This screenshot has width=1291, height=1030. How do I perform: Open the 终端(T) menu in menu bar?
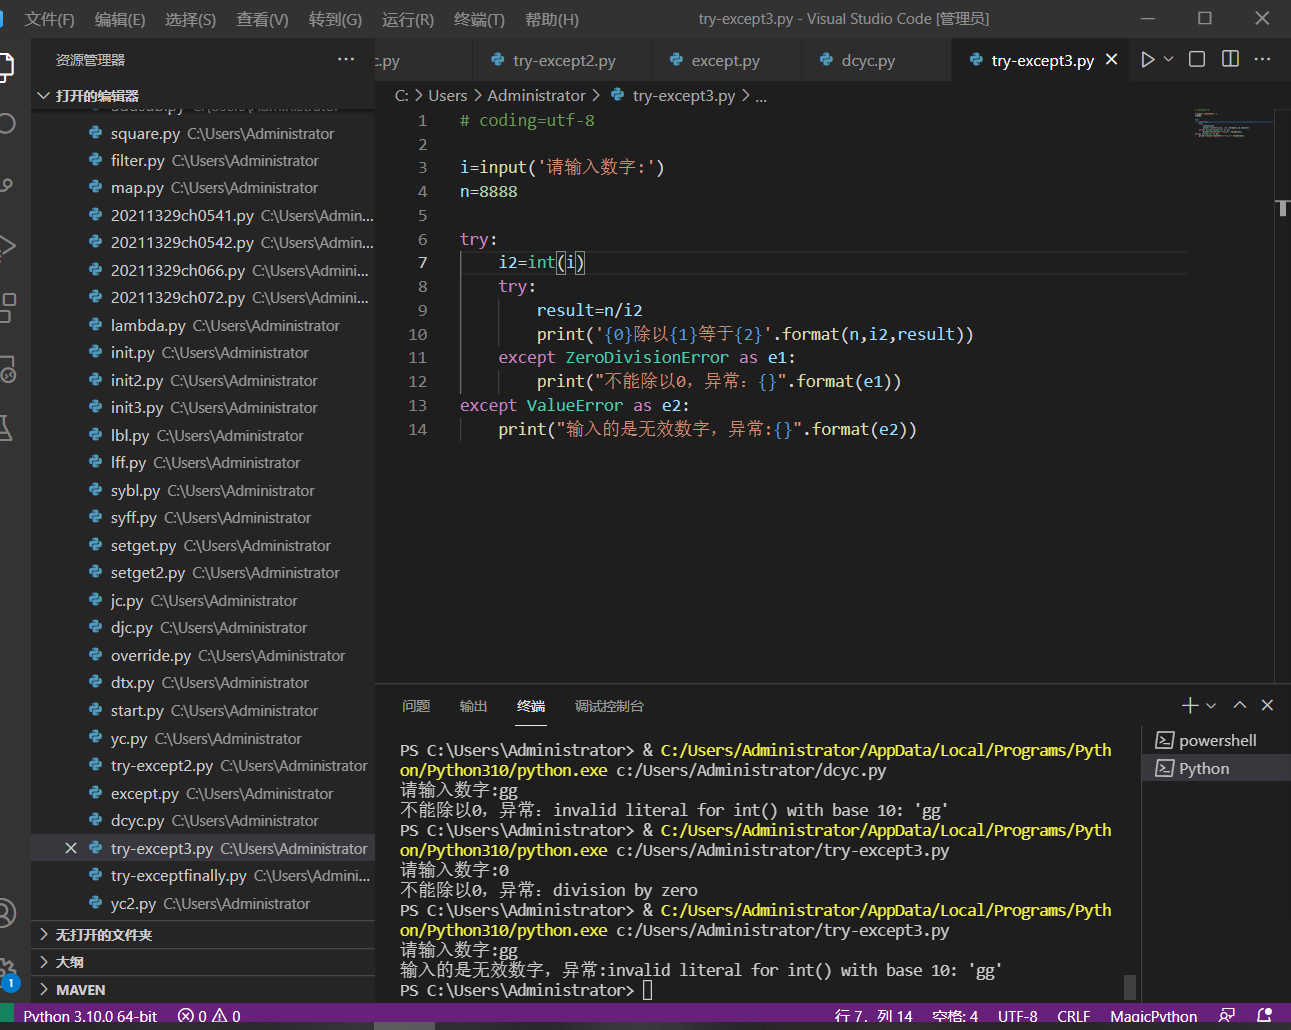479,19
